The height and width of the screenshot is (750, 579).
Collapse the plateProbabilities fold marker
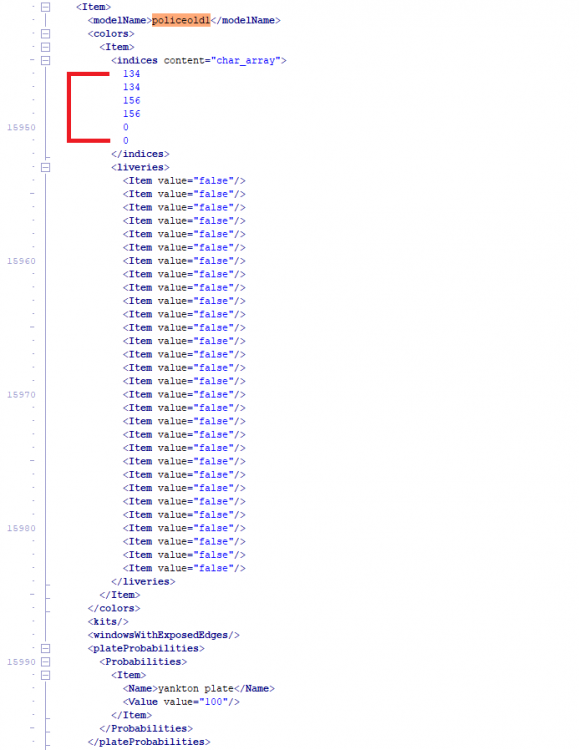pos(45,649)
